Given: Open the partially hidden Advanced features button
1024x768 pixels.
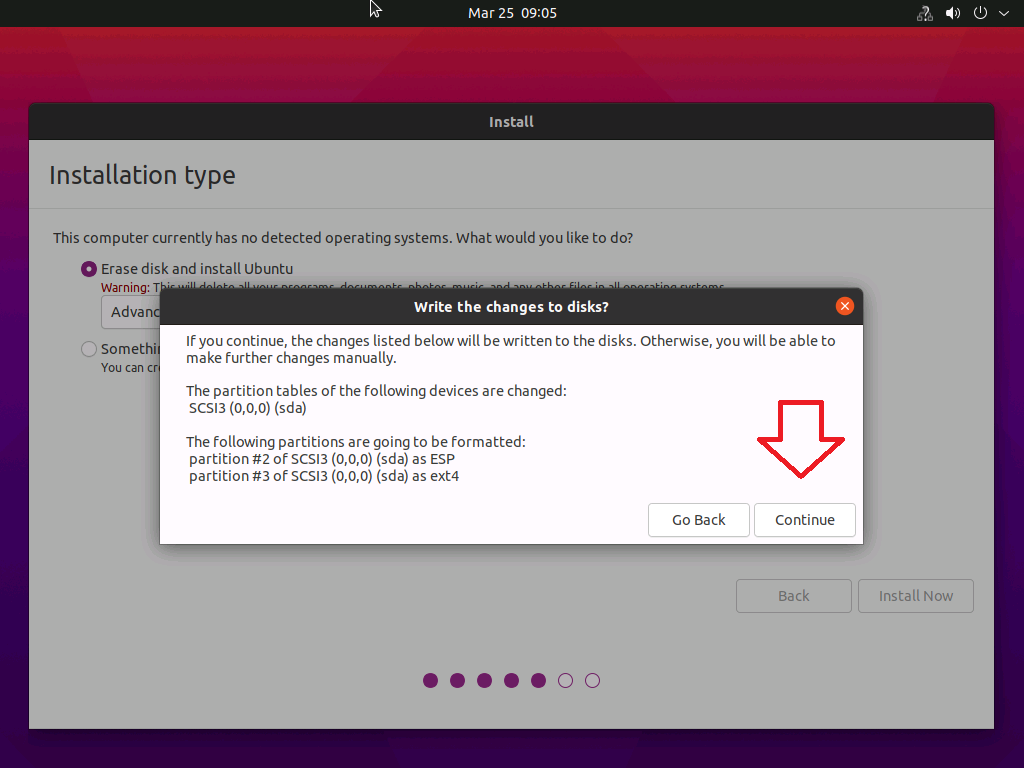Looking at the screenshot, I should (131, 312).
